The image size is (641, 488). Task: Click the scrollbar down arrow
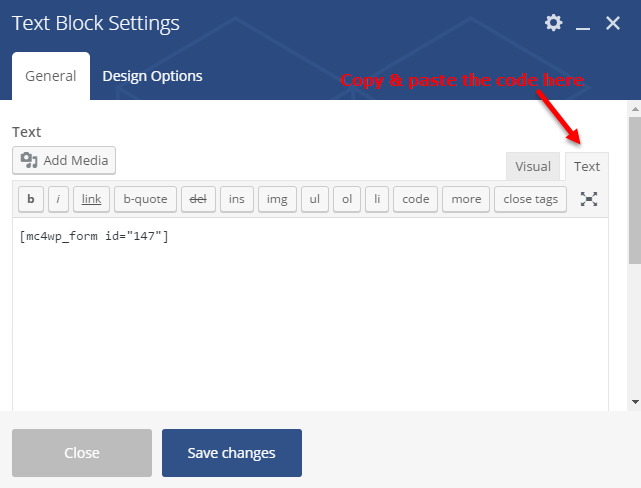(635, 402)
